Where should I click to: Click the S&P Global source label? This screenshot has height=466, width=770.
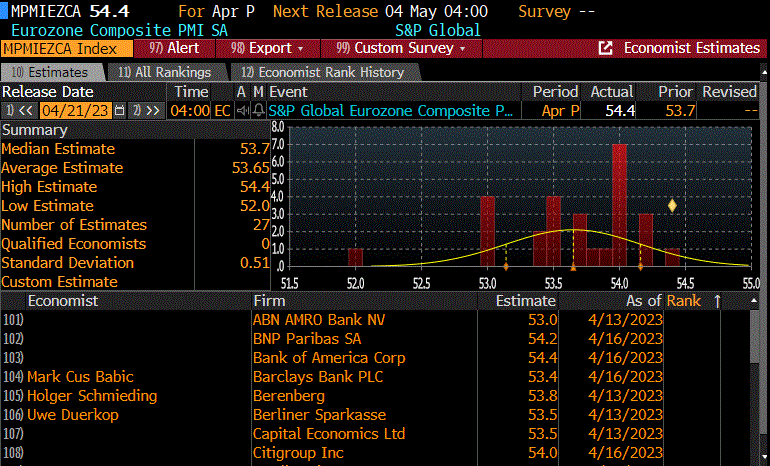click(x=438, y=30)
